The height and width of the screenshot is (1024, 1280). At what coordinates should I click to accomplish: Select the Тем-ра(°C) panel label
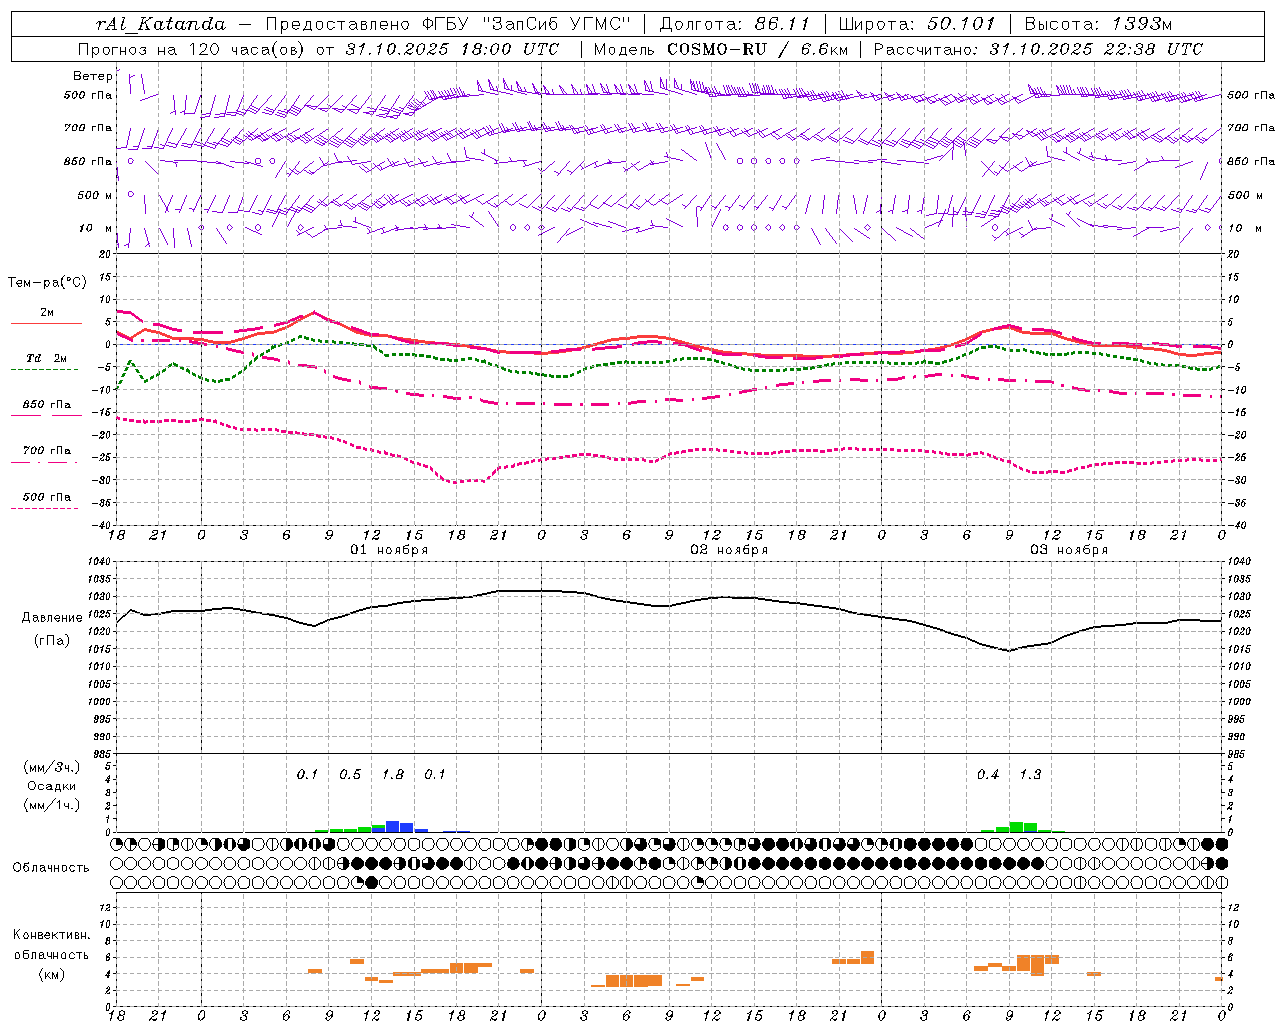pyautogui.click(x=47, y=282)
